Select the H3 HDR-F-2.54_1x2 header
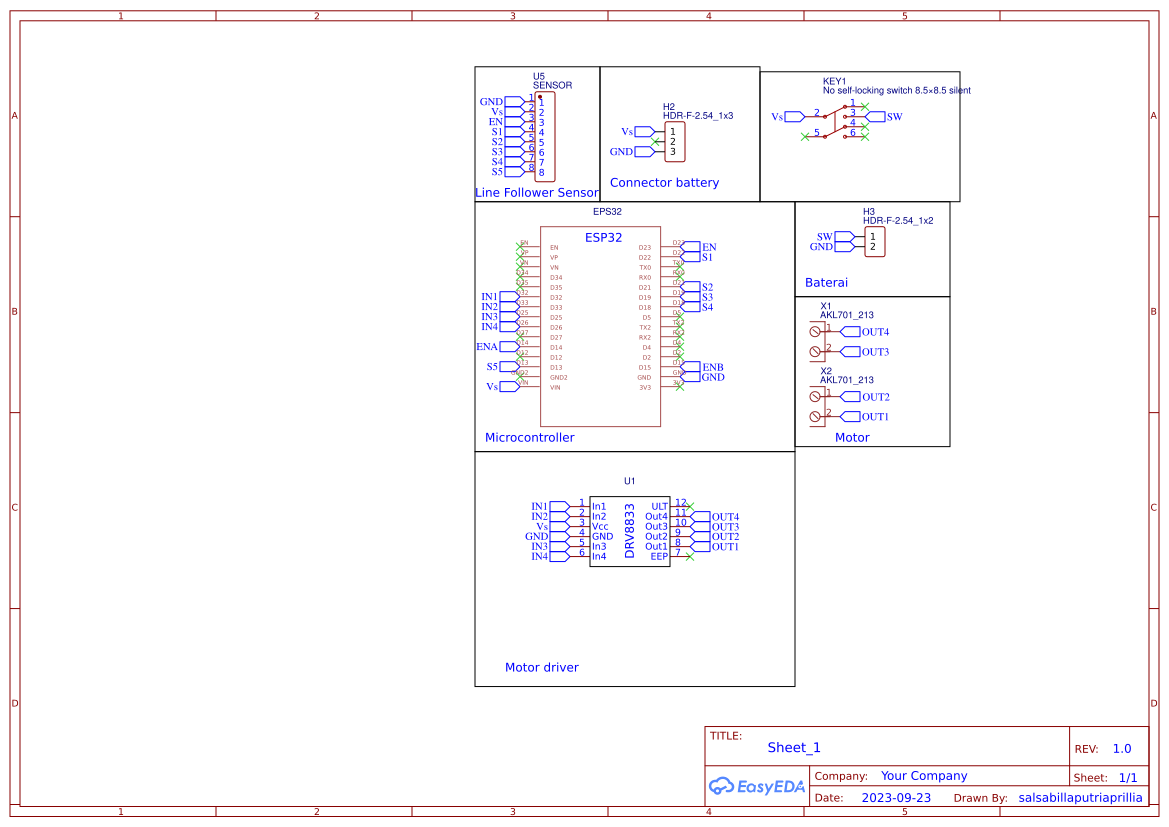 [x=873, y=240]
